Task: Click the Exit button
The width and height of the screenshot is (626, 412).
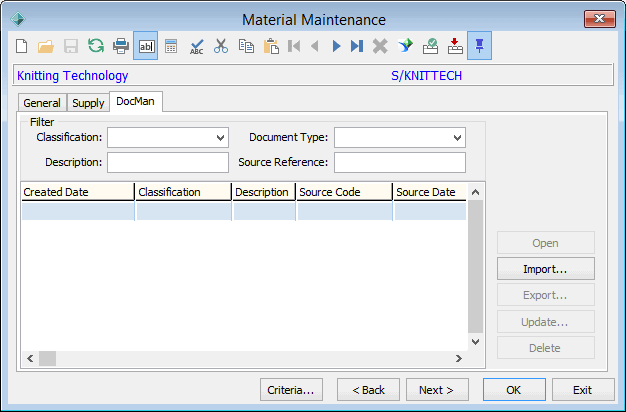Action: (583, 390)
